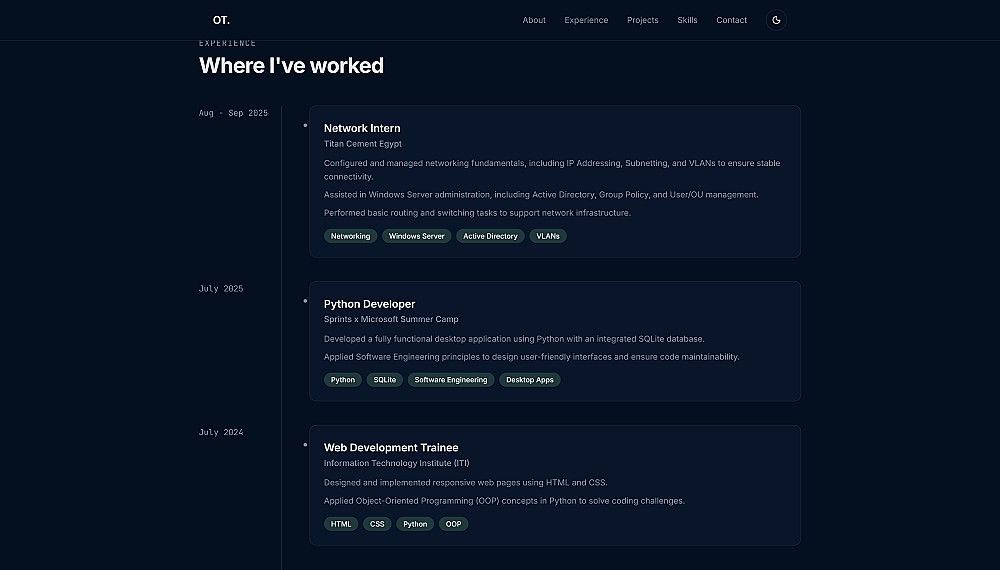Click the Desktop Apps tag
This screenshot has height=570, width=1000.
click(530, 380)
